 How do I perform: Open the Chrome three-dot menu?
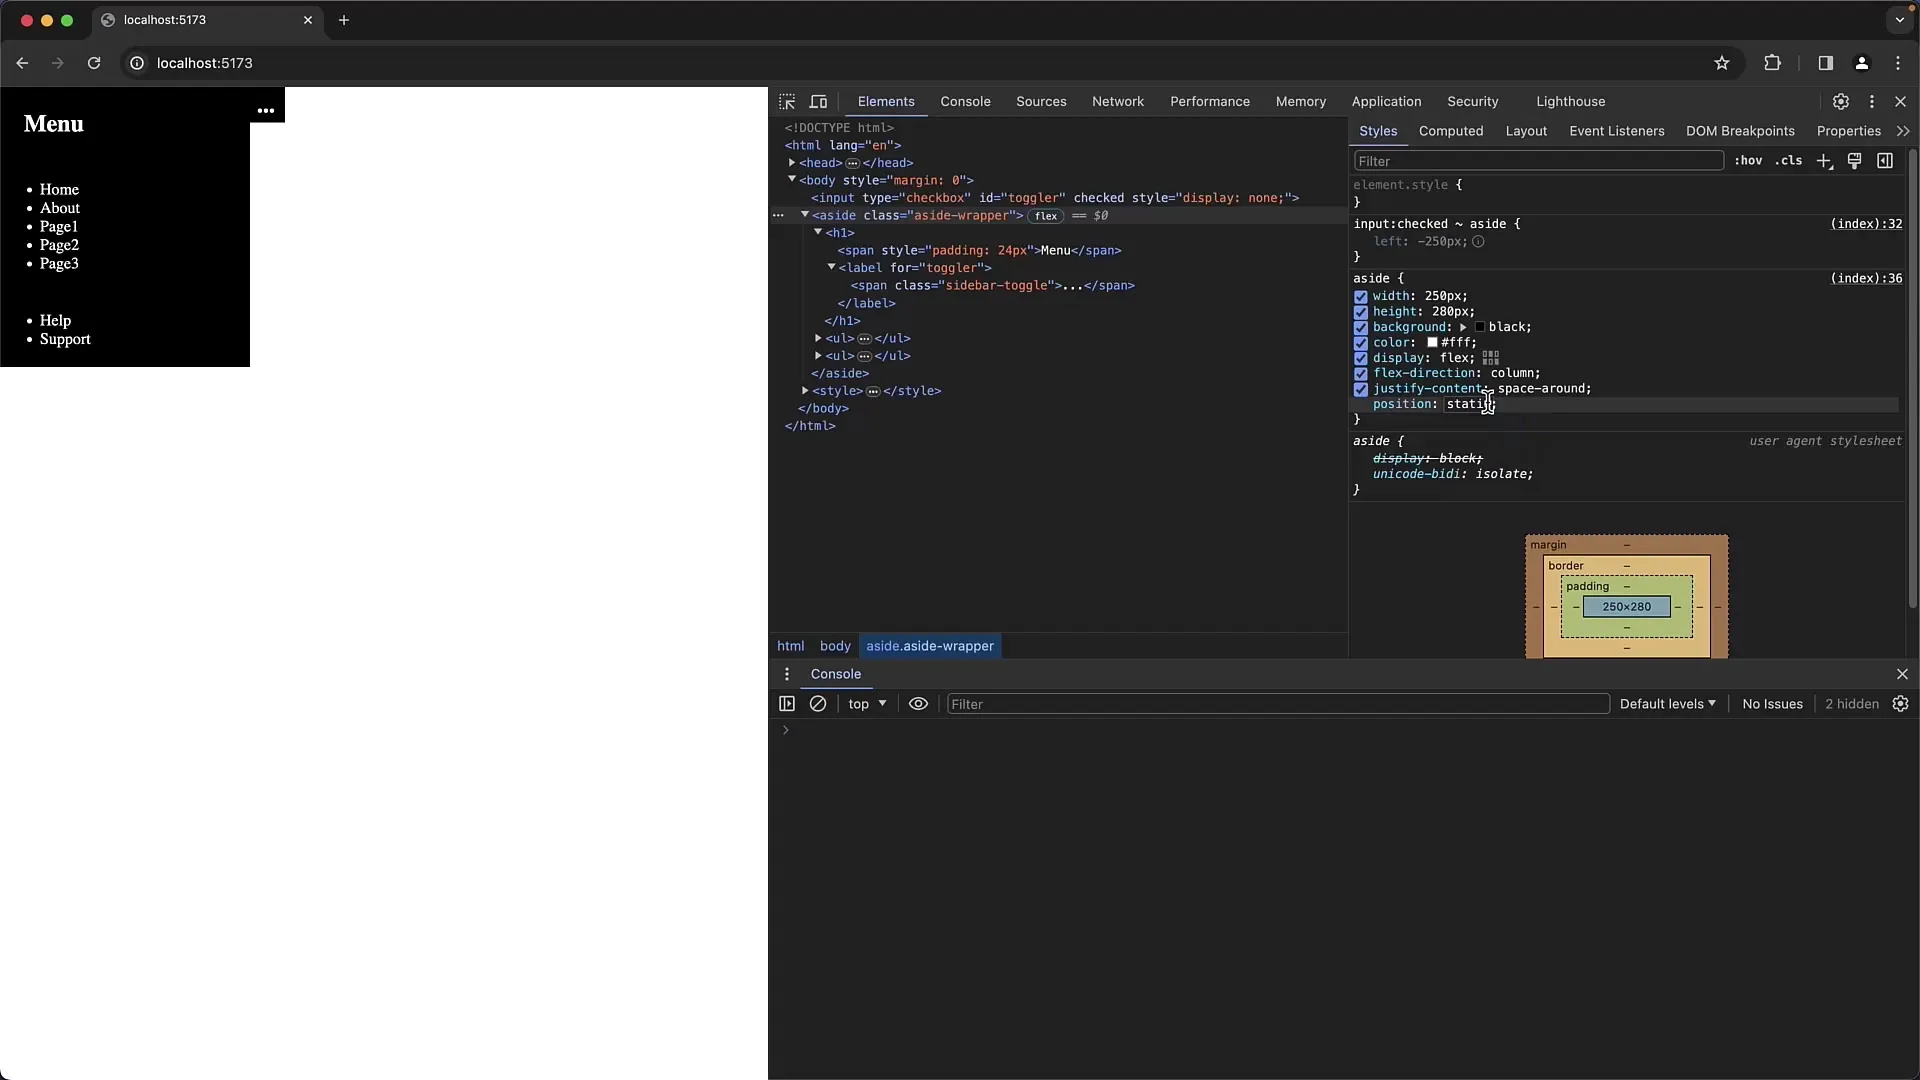[x=1898, y=63]
